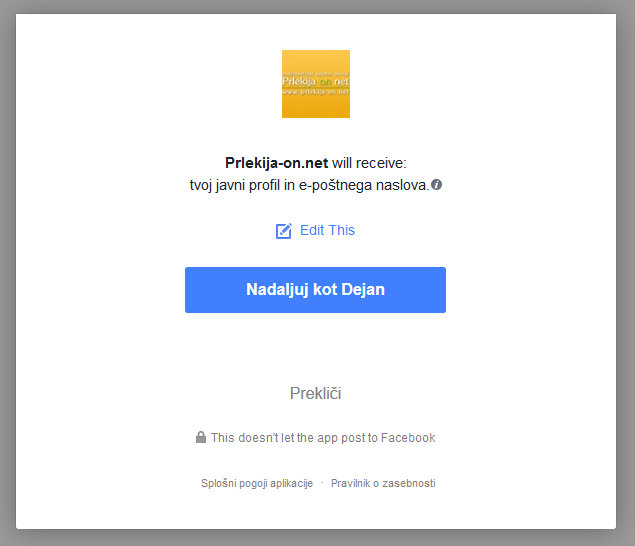Click the info icon after e-poštnega naslova

[x=436, y=185]
